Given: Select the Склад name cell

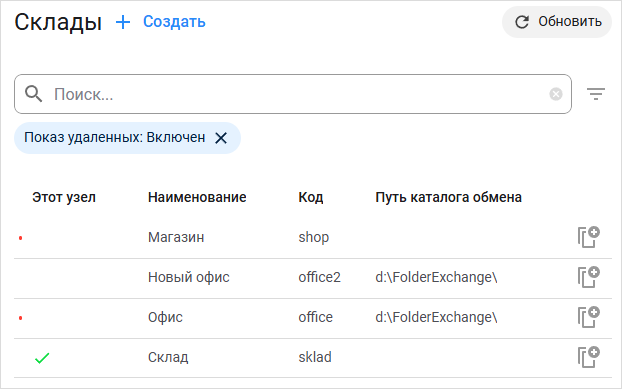Looking at the screenshot, I should 168,357.
